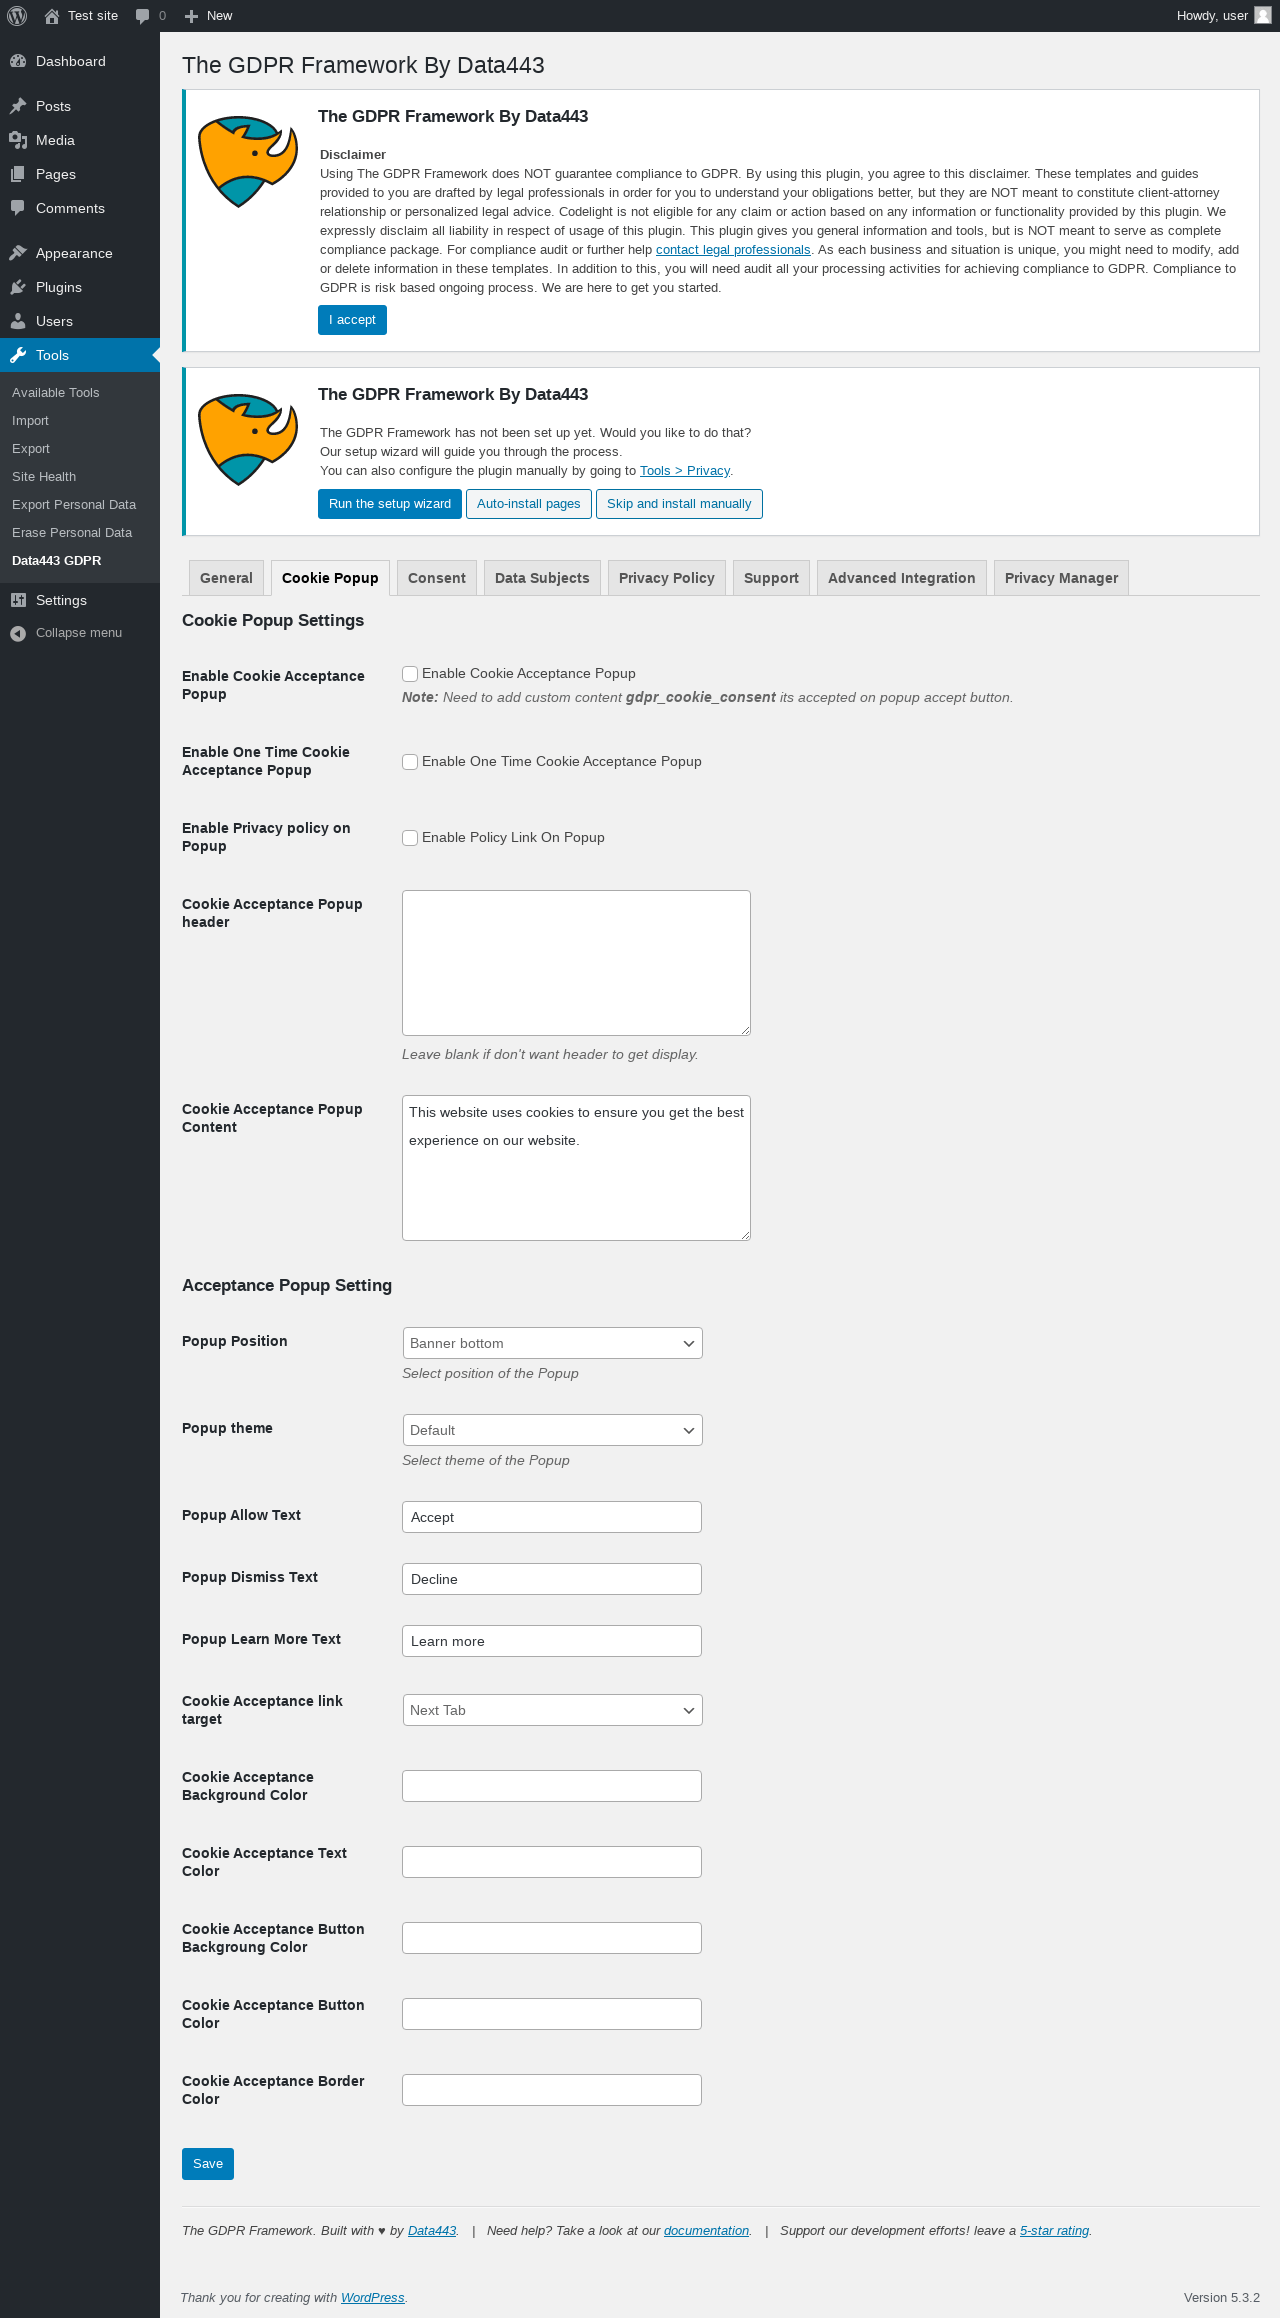Click the Appearance brush icon
This screenshot has width=1280, height=2318.
18,253
